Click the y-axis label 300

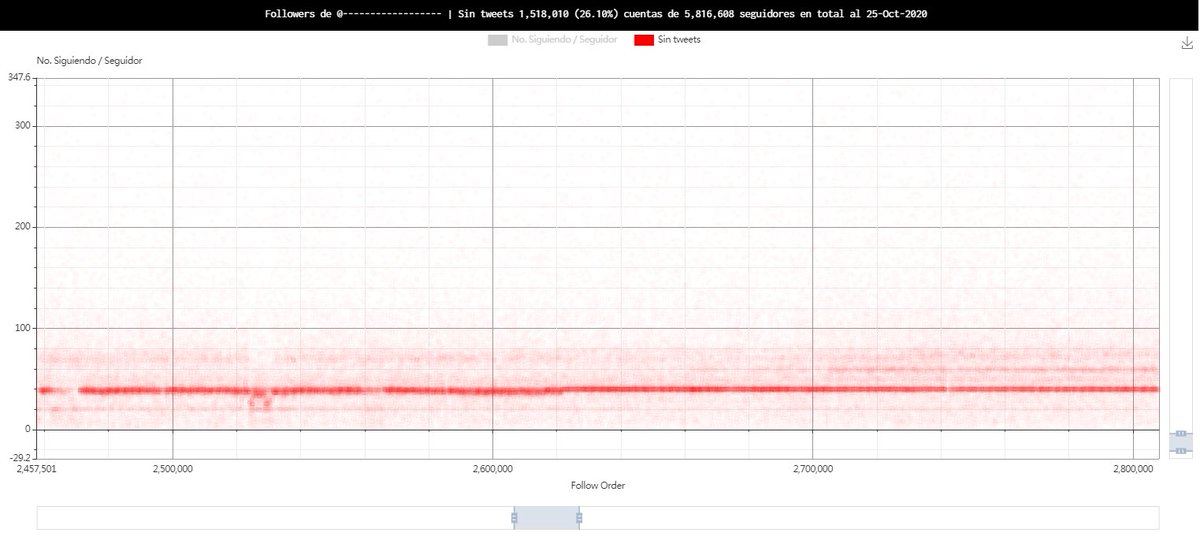tap(22, 126)
